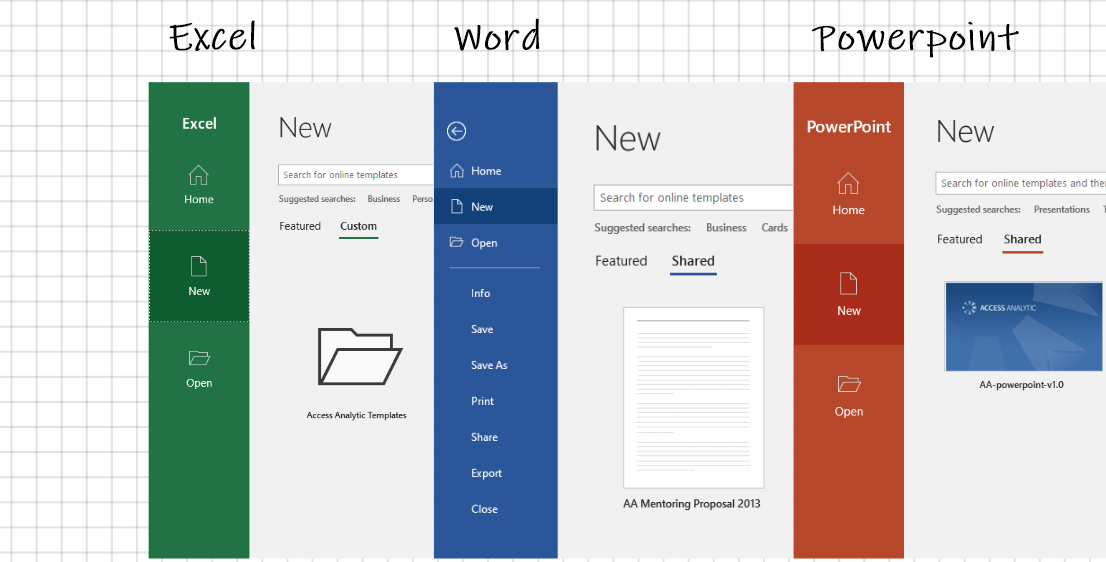Click the AA Mentoring Proposal 2013 caption

[x=692, y=503]
